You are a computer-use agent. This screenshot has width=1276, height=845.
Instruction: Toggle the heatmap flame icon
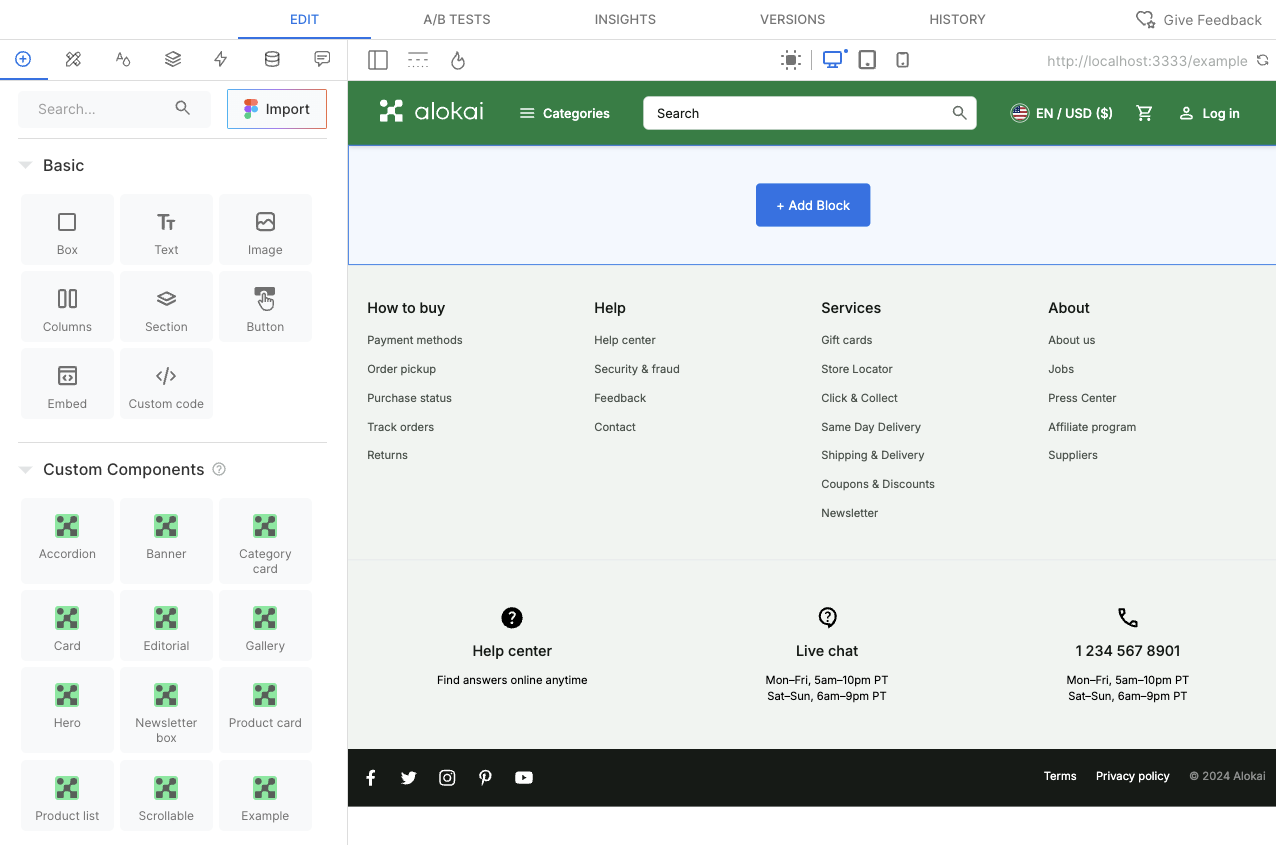point(458,60)
